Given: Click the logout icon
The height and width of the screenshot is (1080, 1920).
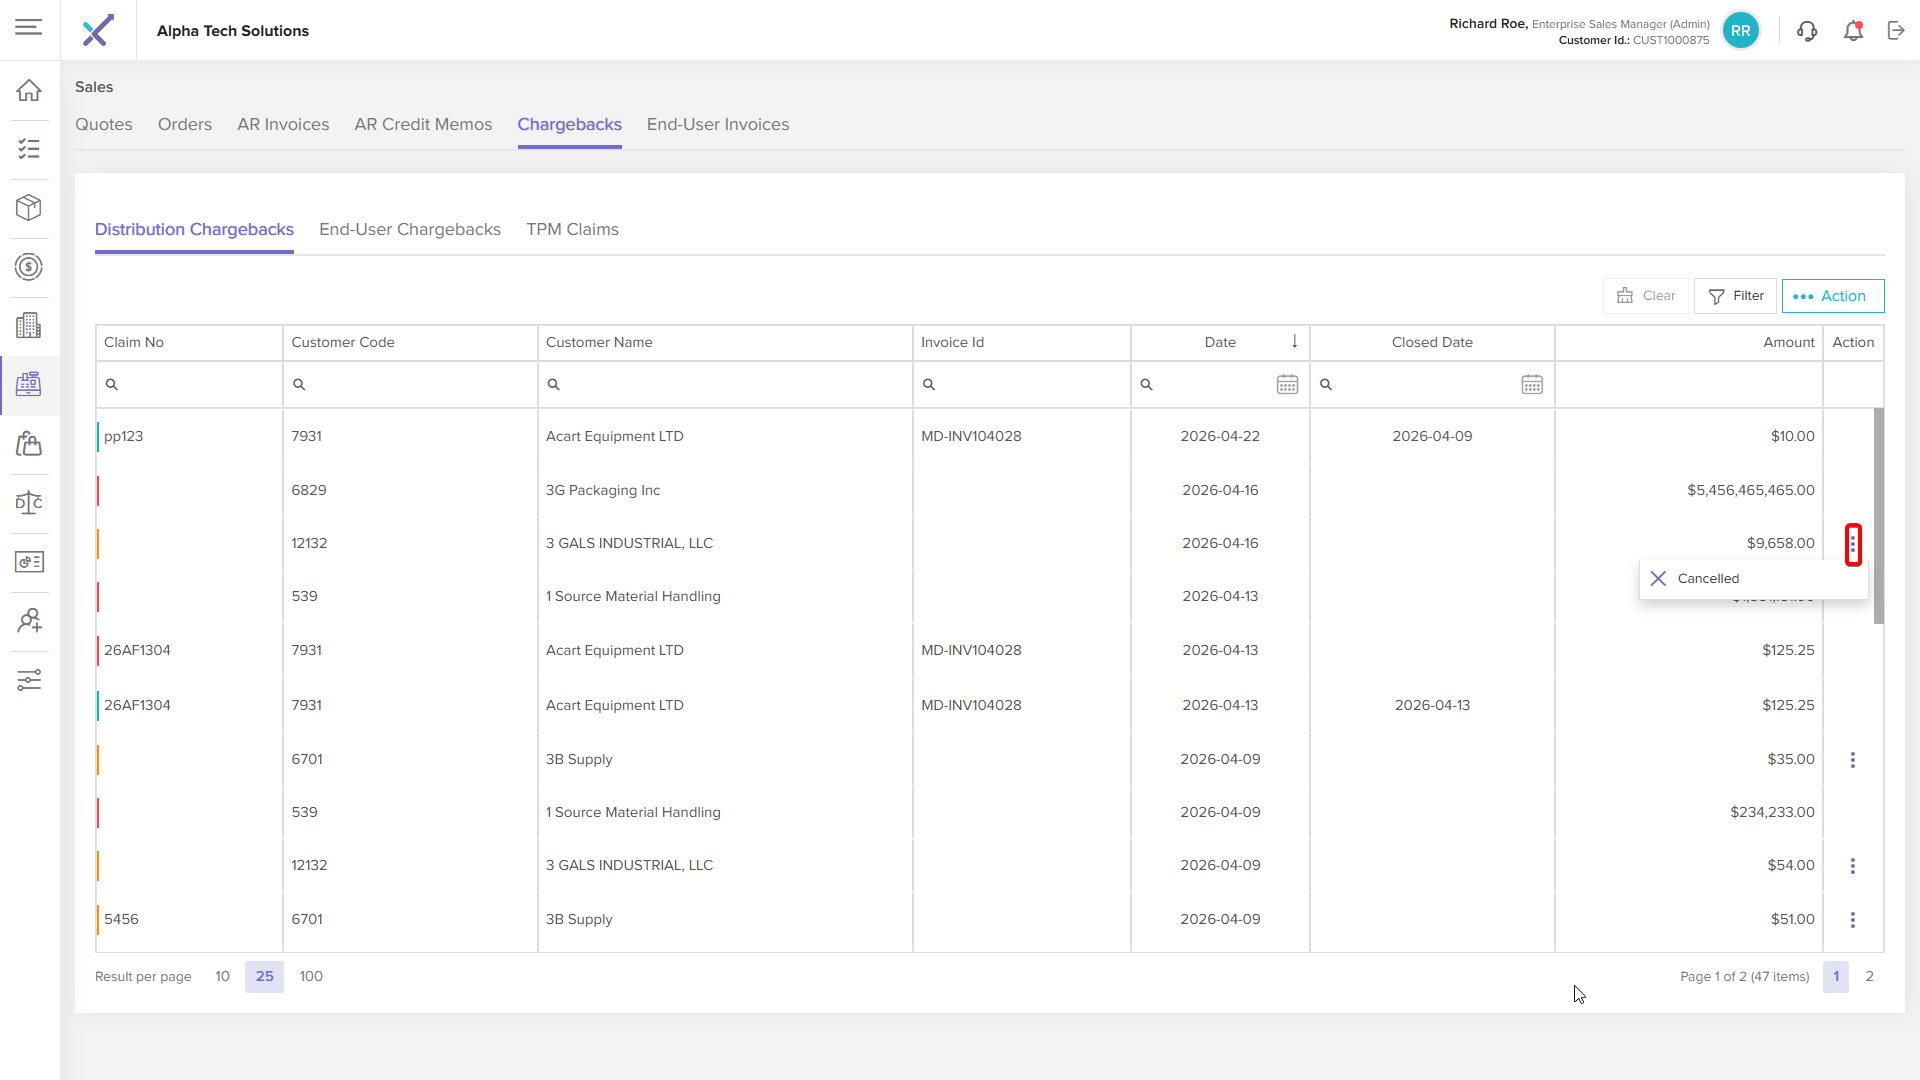Looking at the screenshot, I should (1896, 31).
